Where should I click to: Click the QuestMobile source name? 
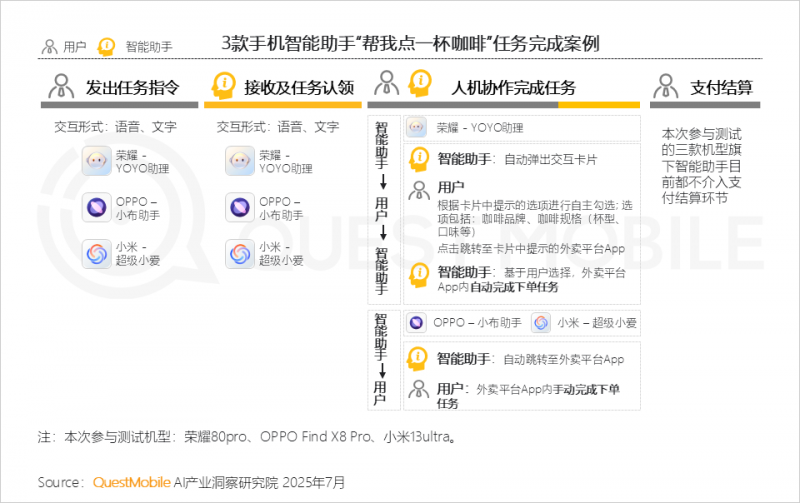point(132,482)
